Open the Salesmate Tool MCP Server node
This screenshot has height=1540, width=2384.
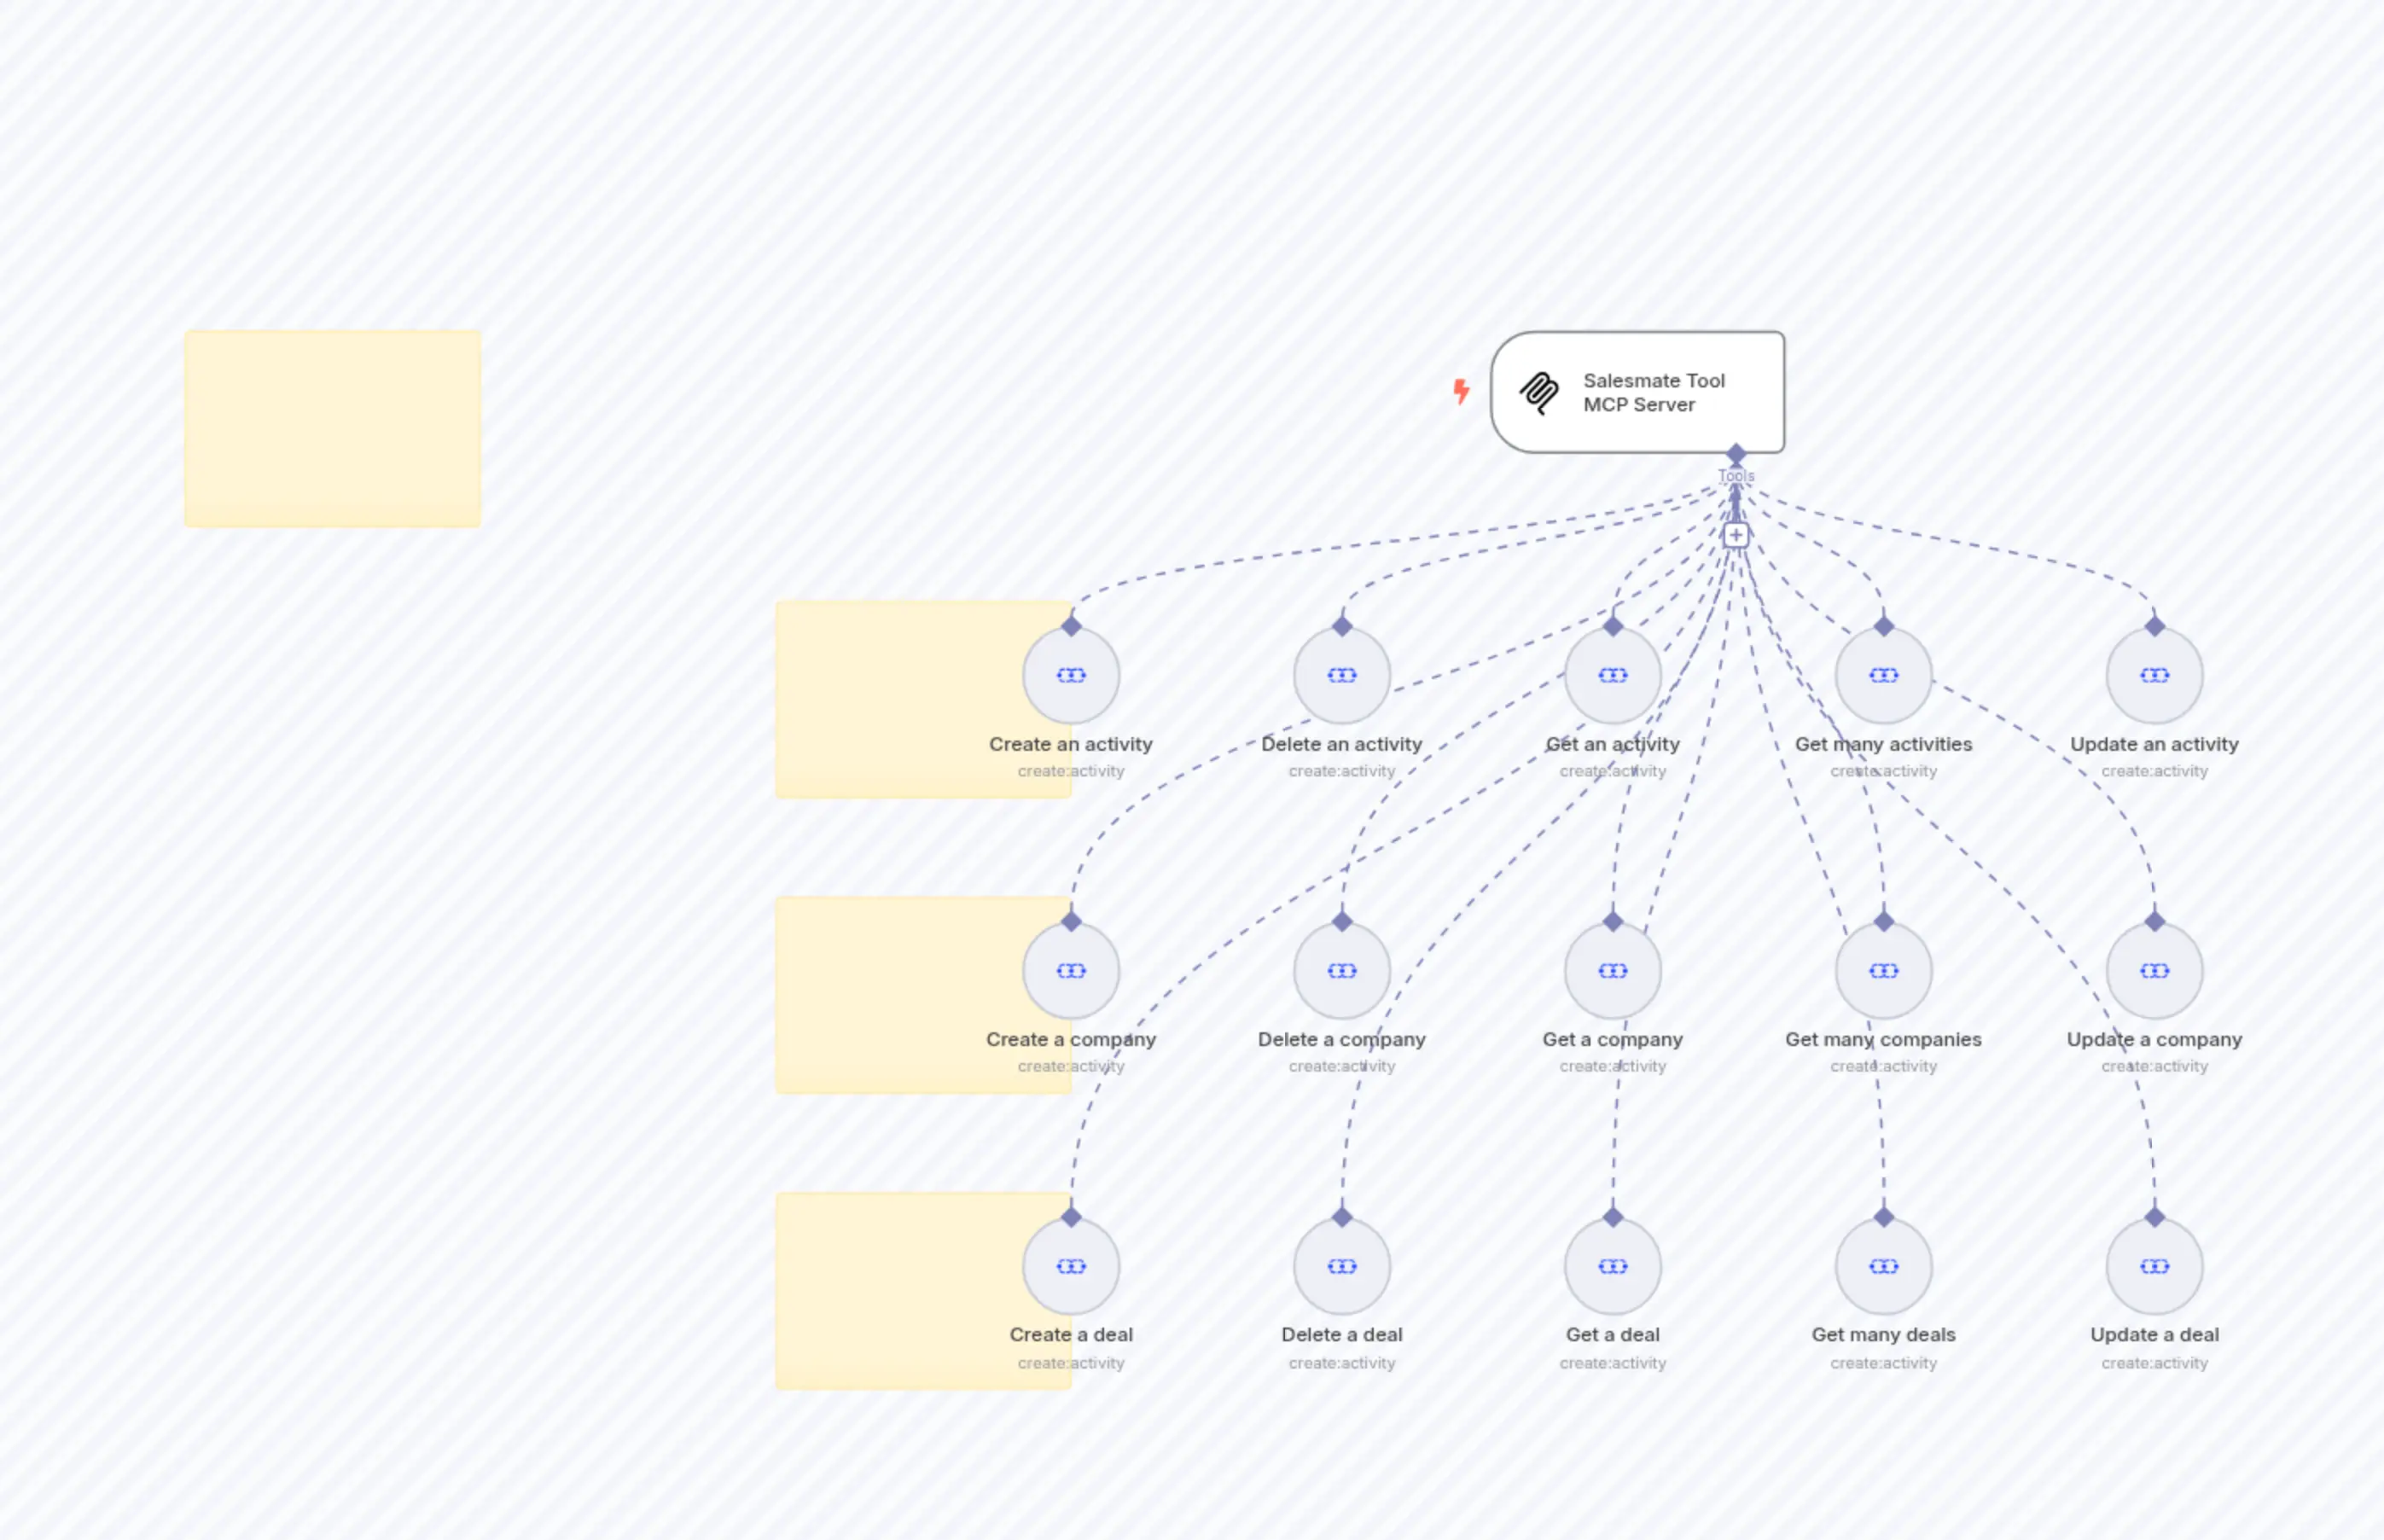tap(1637, 392)
